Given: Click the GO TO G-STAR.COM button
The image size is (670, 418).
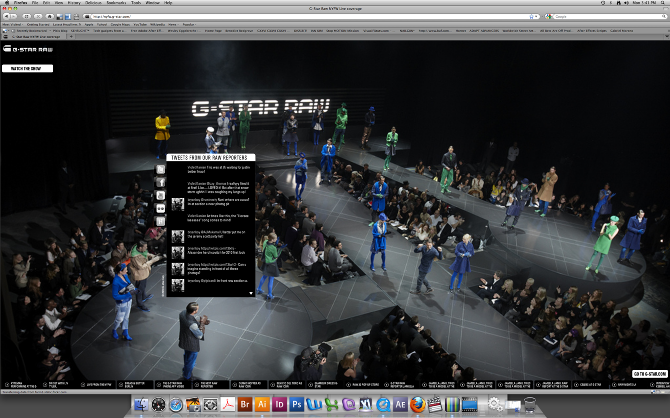Looking at the screenshot, I should pyautogui.click(x=649, y=374).
